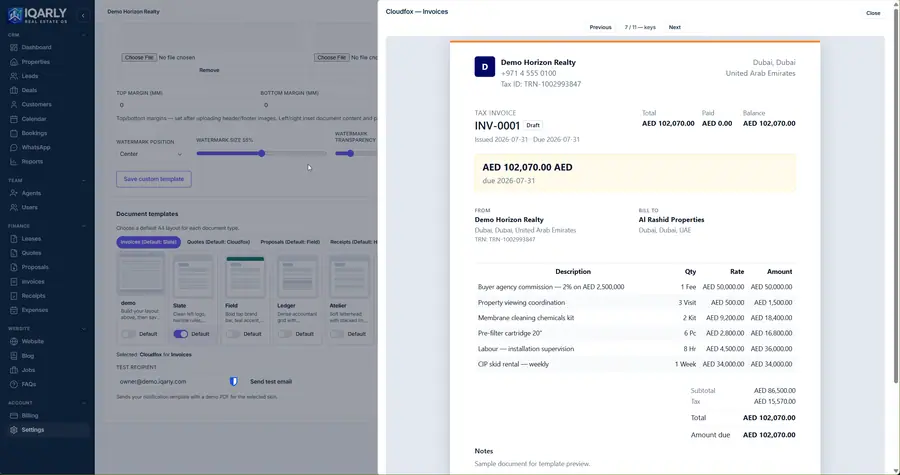Select the Deals briefcase icon
Viewport: 900px width, 475px height.
pos(14,90)
